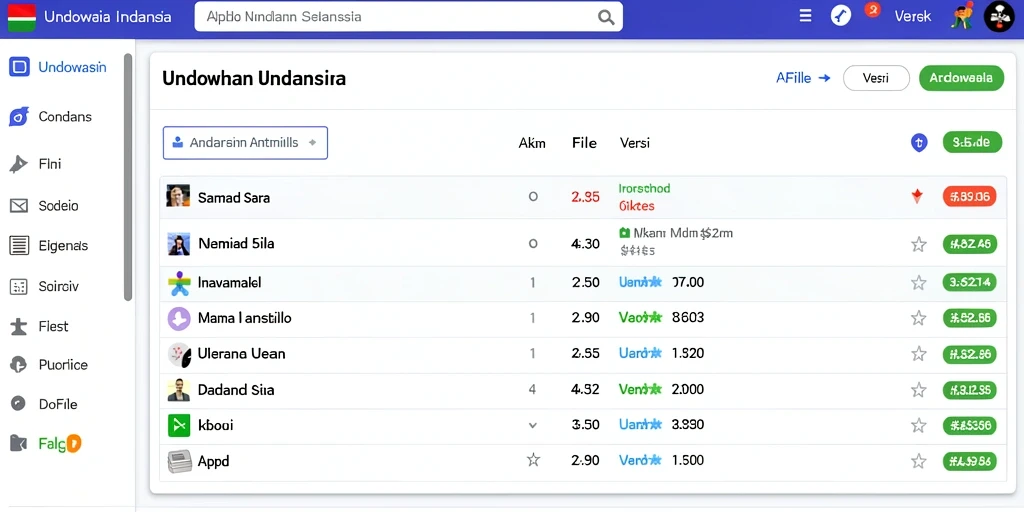
Task: Open the AFille arrow link
Action: 803,78
